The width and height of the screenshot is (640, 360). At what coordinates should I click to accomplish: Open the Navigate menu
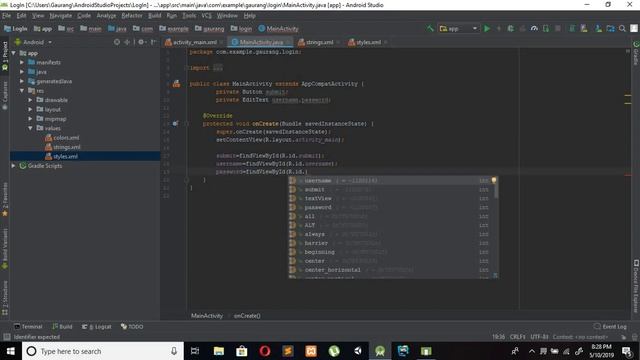coord(60,16)
